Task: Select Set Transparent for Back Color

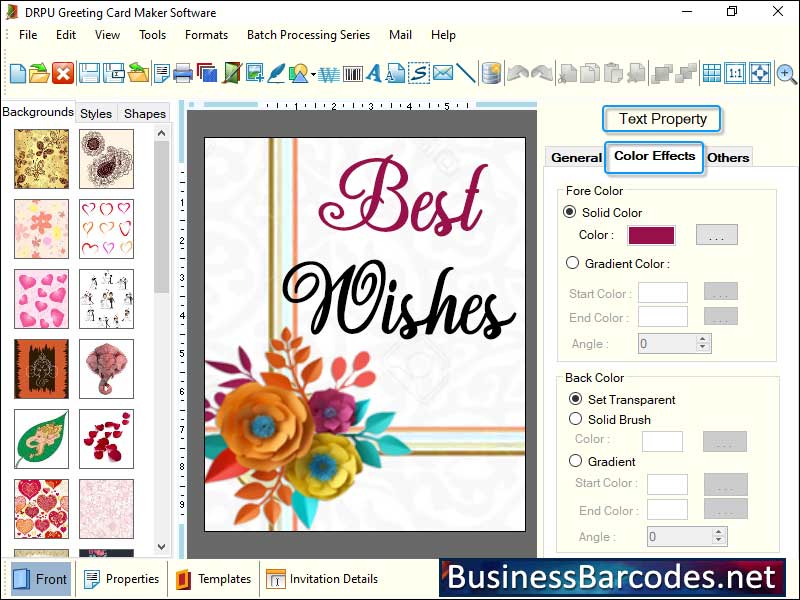Action: [575, 399]
